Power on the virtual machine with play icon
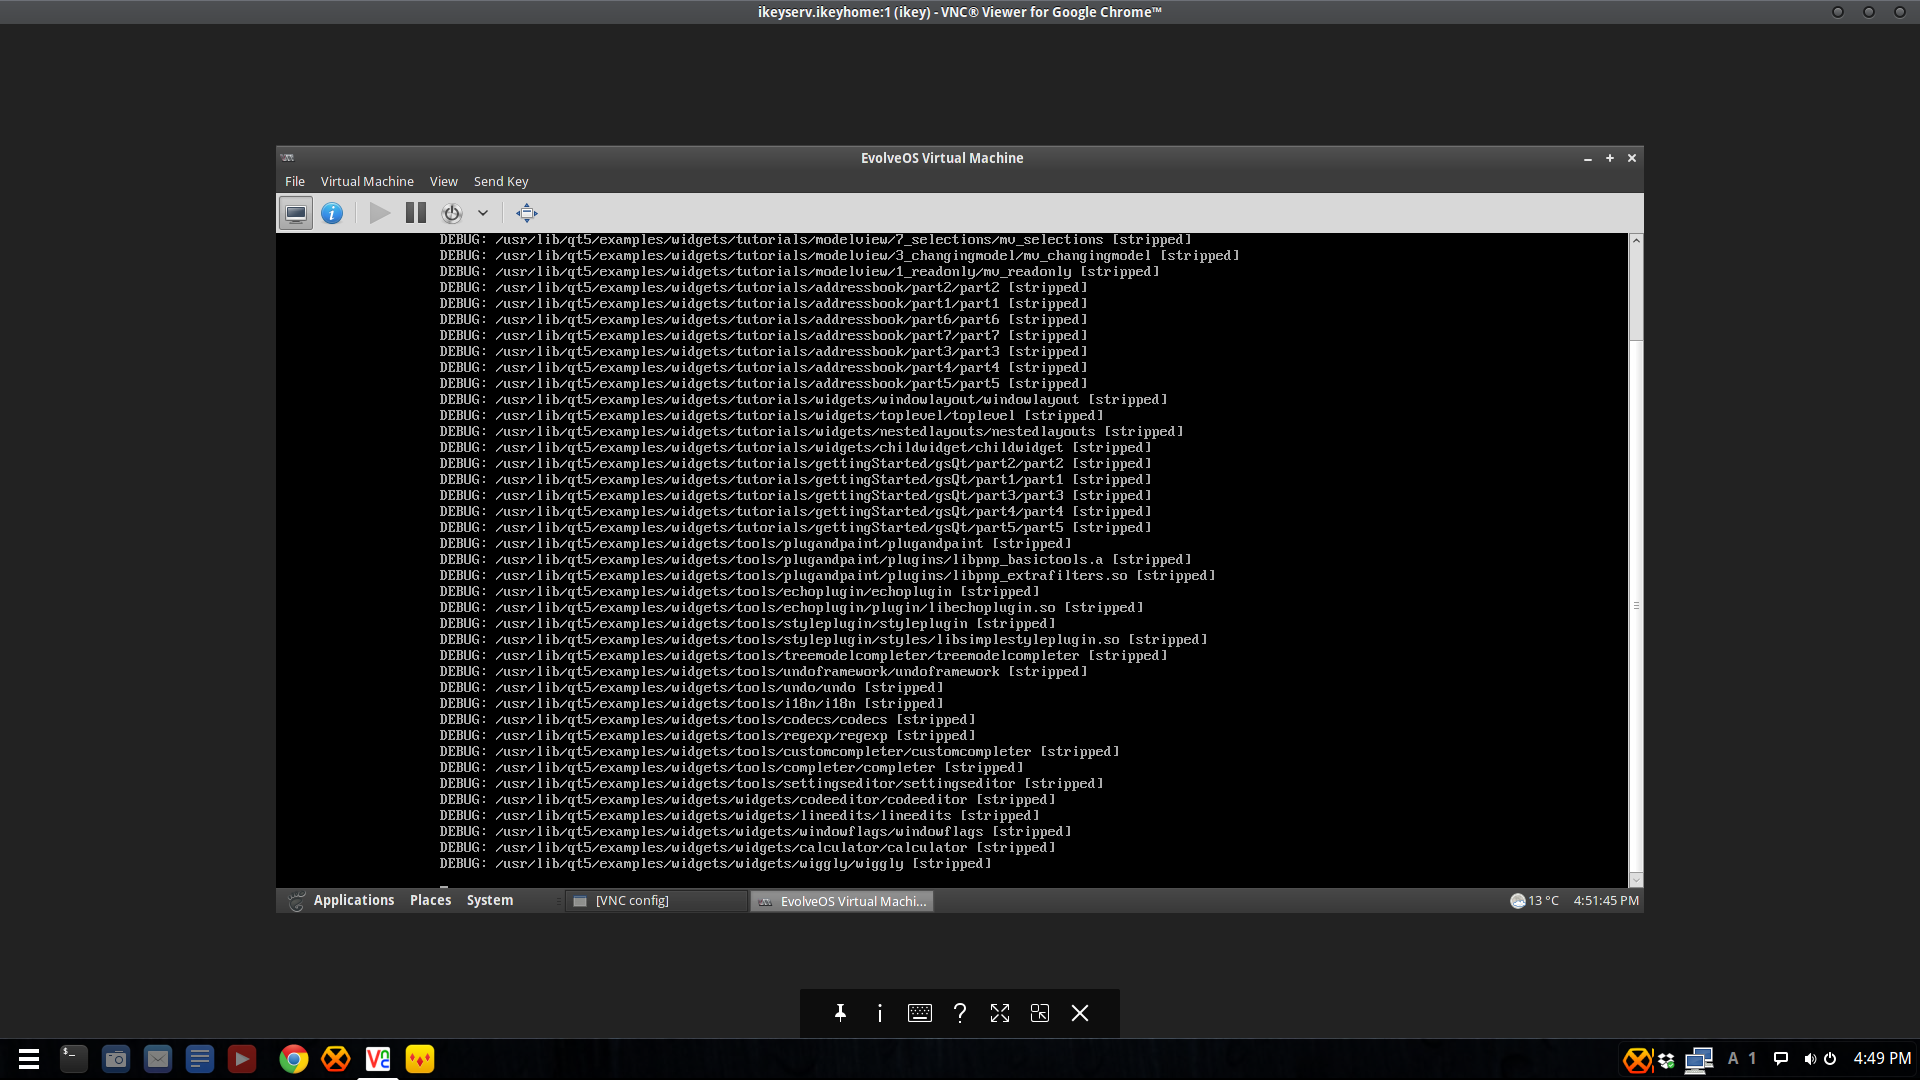 [379, 213]
